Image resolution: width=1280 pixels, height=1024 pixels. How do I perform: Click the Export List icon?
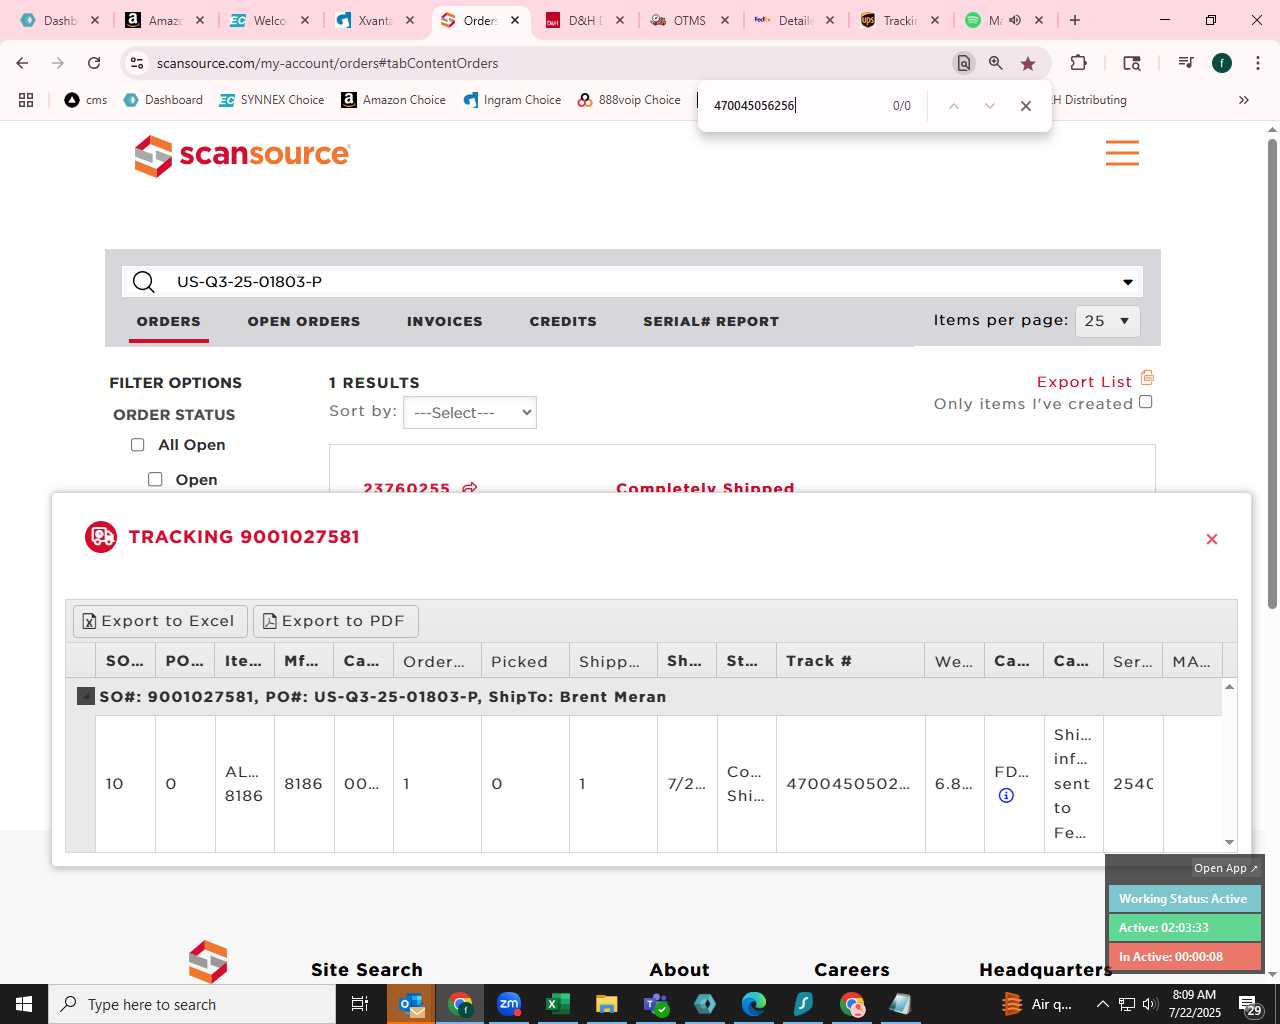click(x=1147, y=378)
